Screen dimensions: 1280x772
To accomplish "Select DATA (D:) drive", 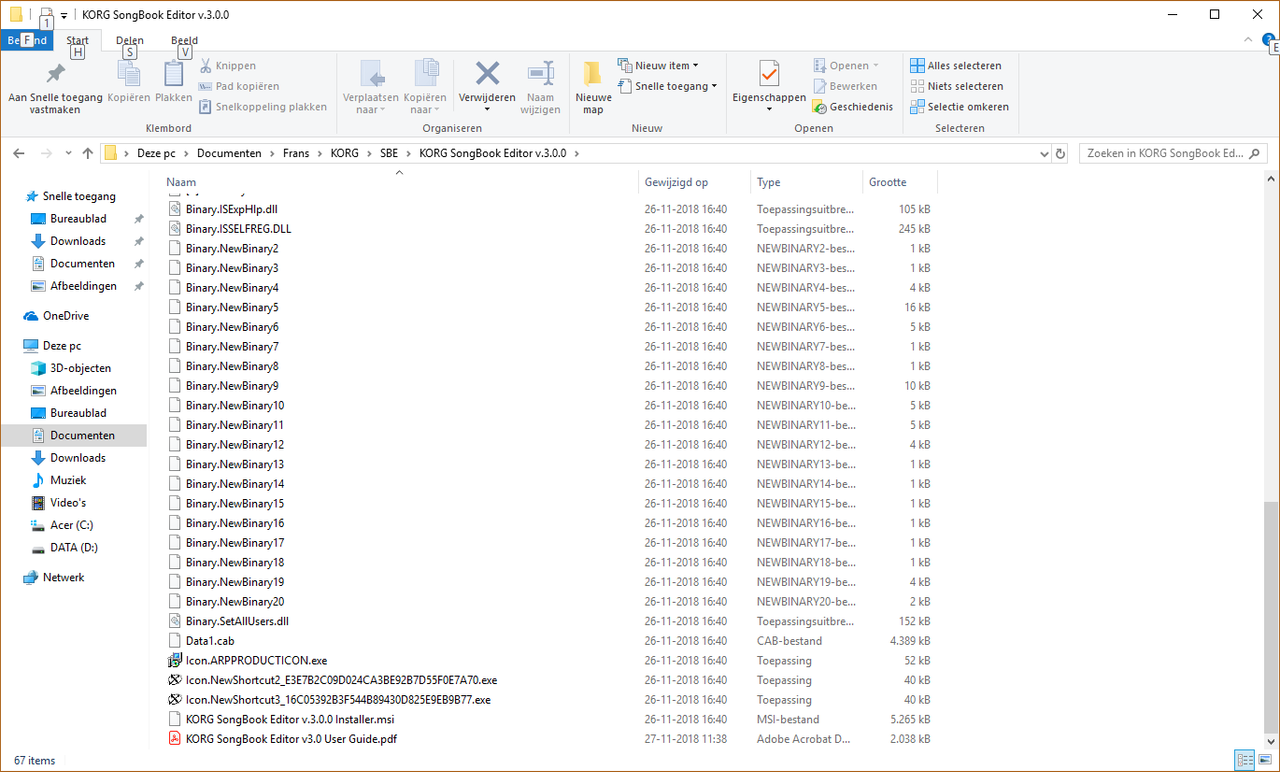I will tap(73, 548).
